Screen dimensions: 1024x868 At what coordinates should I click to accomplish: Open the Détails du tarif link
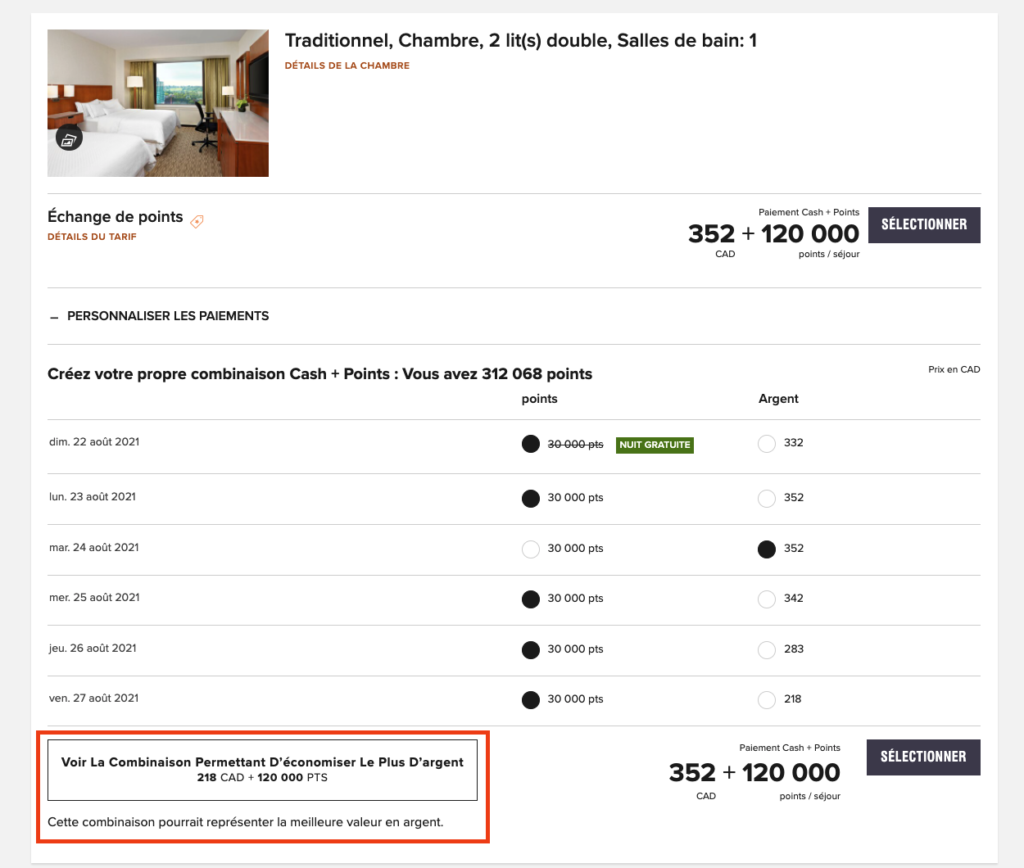point(92,237)
